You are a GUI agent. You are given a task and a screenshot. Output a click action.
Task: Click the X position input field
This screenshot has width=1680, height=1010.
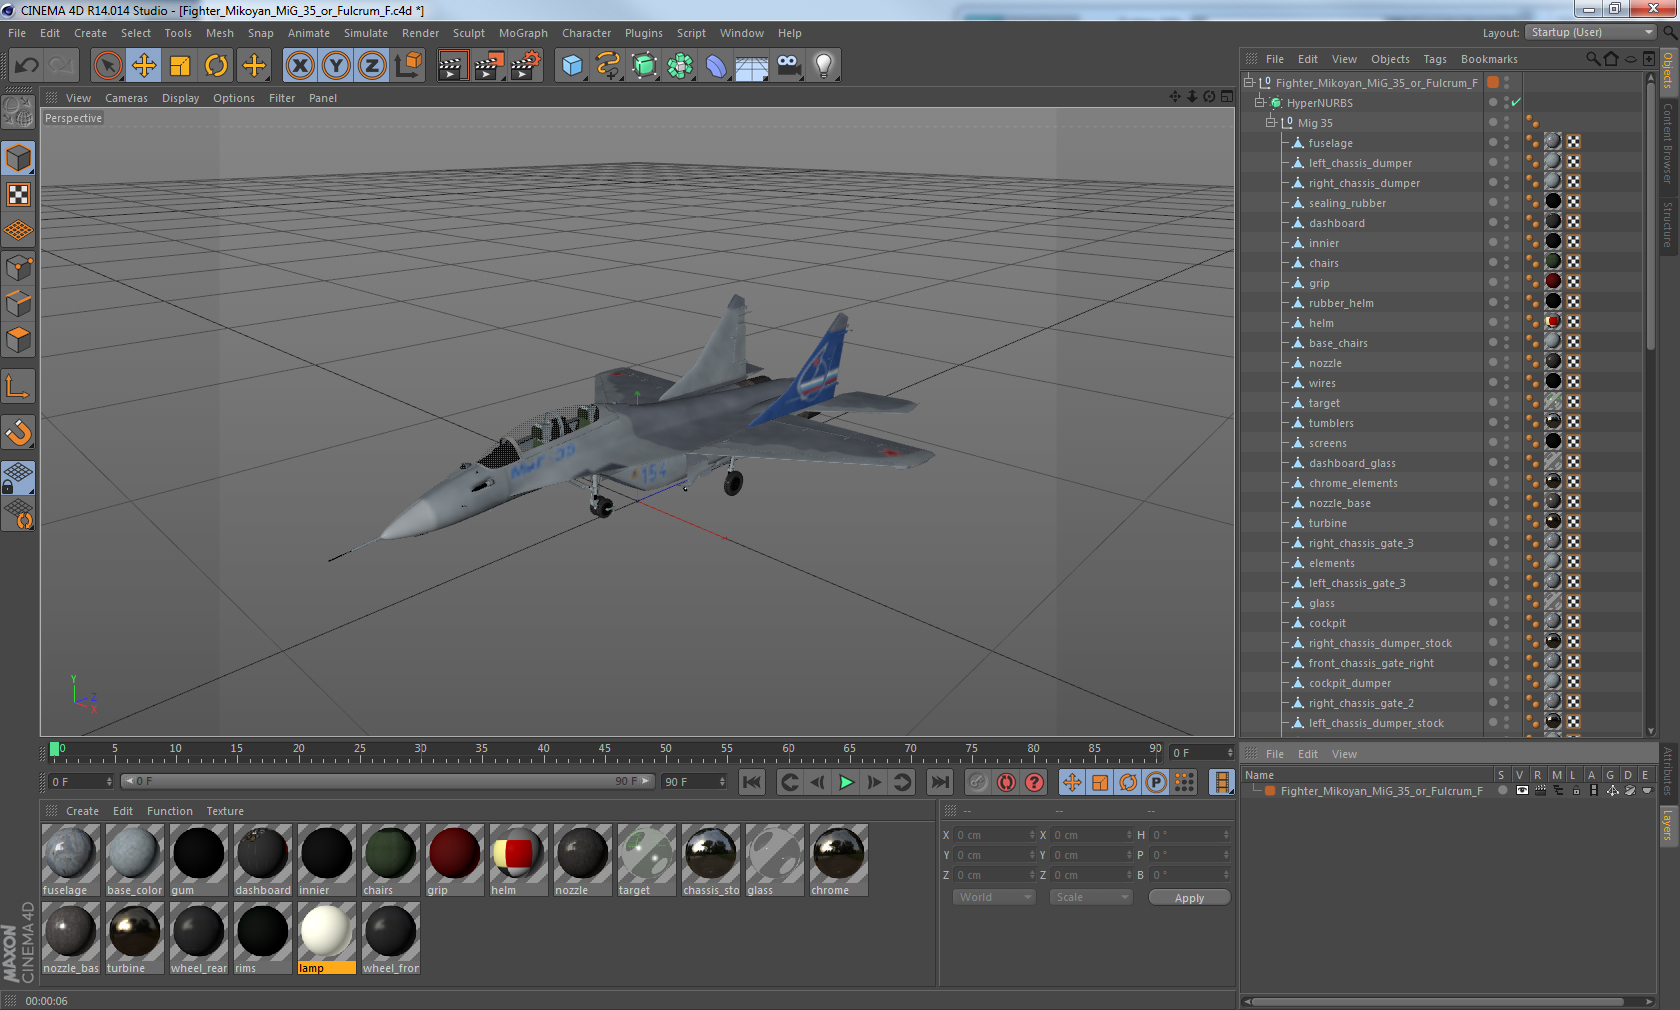click(x=994, y=835)
